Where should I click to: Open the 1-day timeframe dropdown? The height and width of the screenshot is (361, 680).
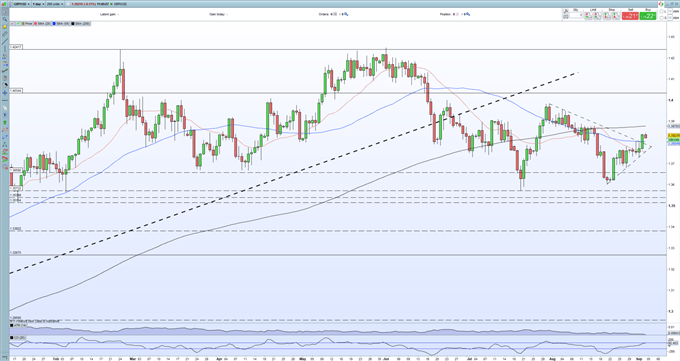click(x=38, y=4)
